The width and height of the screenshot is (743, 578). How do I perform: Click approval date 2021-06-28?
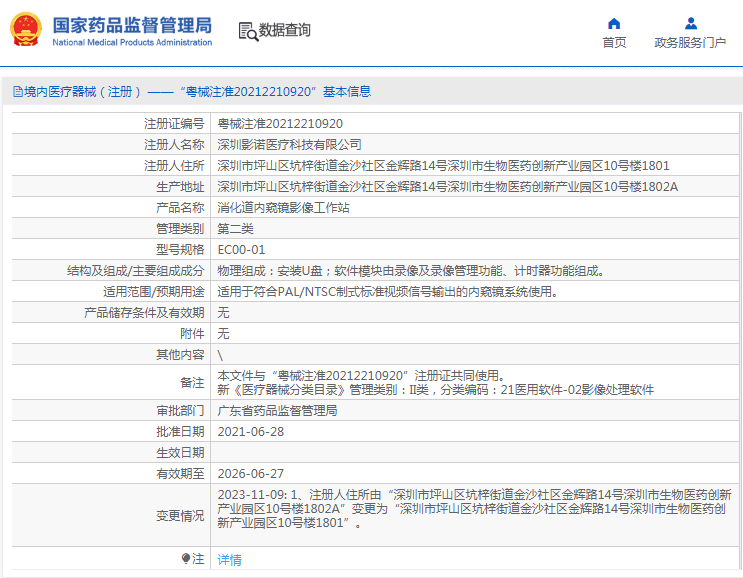point(251,432)
